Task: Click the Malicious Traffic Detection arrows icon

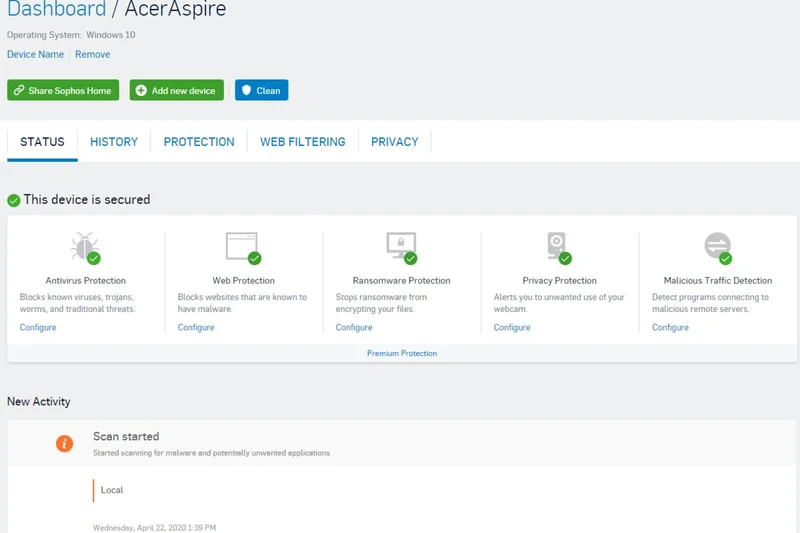Action: coord(718,247)
